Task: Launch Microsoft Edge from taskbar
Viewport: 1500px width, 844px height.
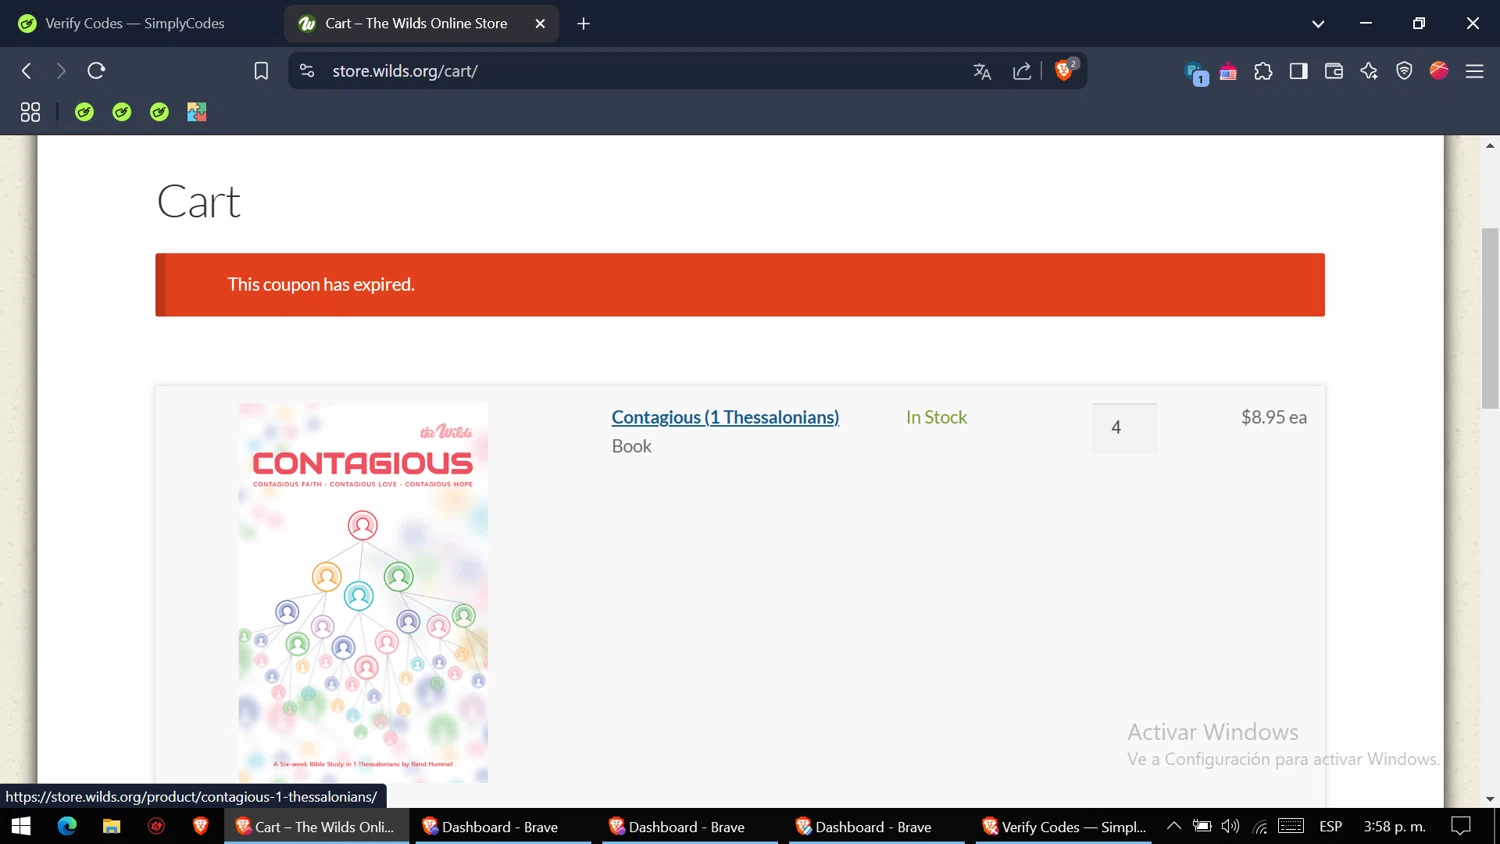Action: (67, 826)
